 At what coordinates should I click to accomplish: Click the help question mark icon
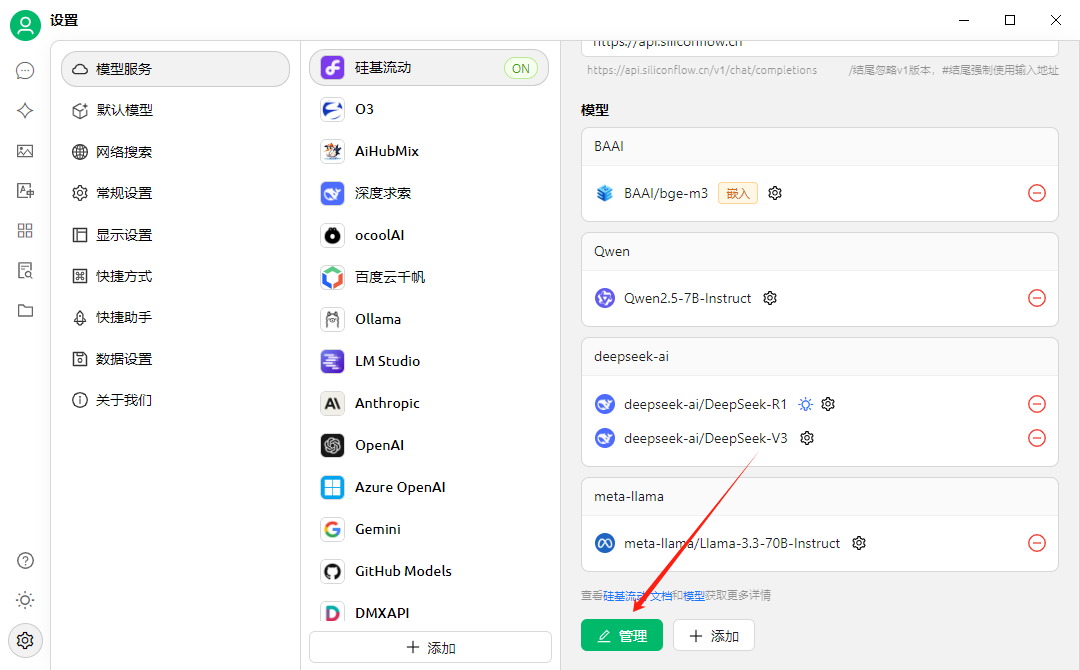(25, 561)
